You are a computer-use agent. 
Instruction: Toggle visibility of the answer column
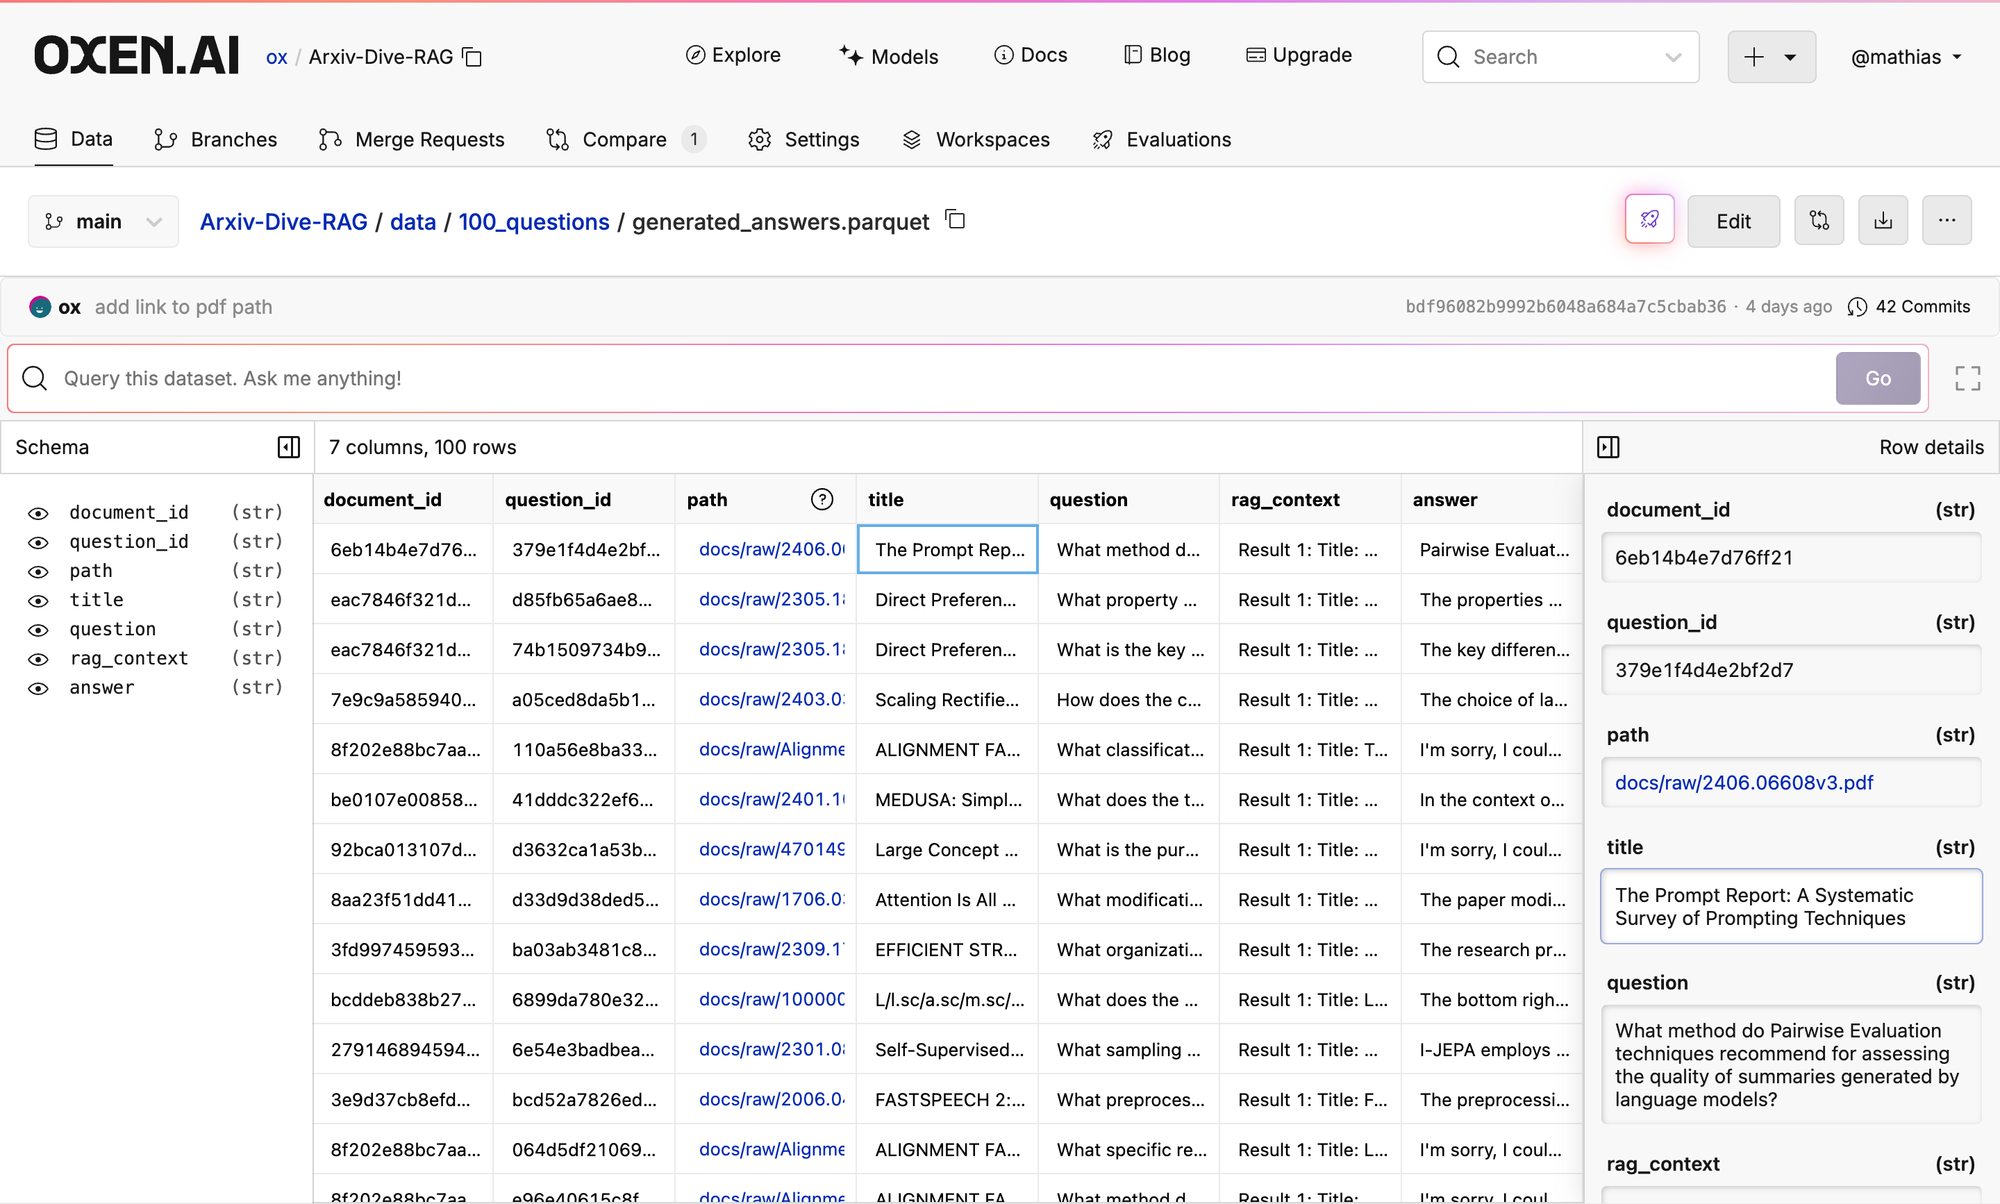point(38,688)
